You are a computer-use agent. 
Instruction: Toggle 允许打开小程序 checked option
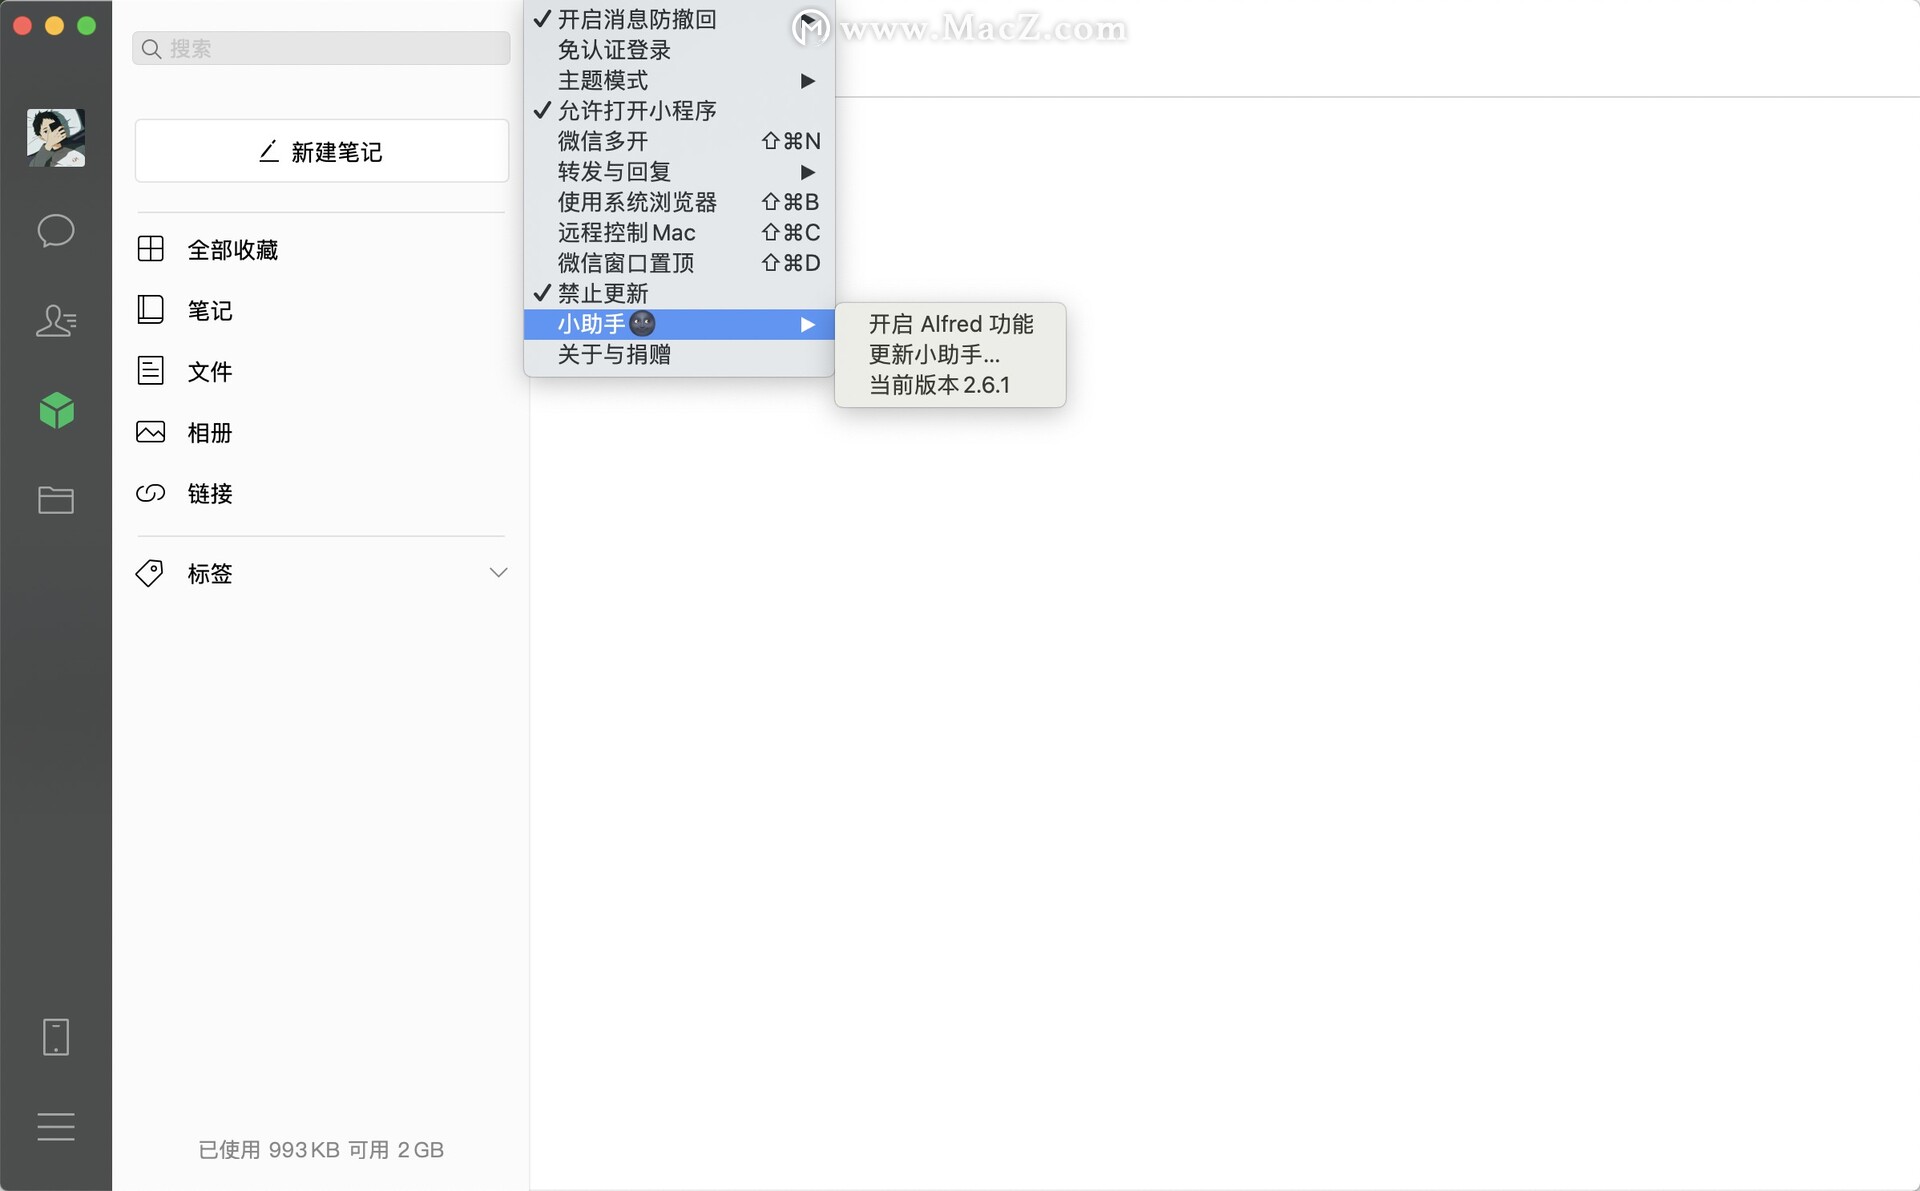tap(679, 110)
